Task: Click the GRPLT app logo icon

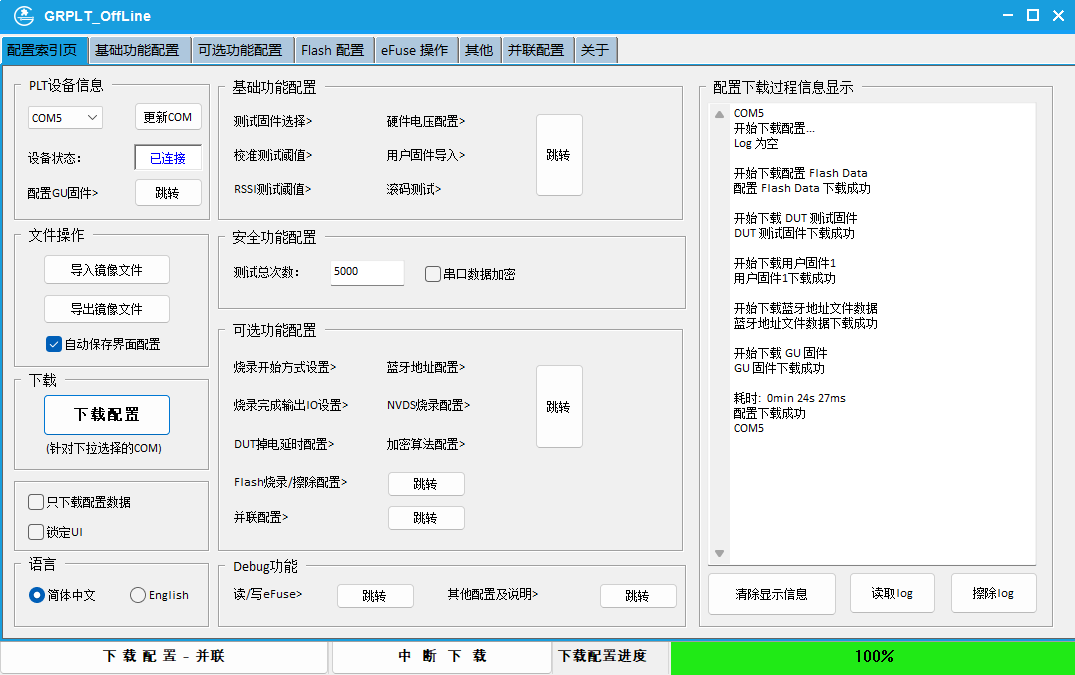Action: pyautogui.click(x=22, y=16)
